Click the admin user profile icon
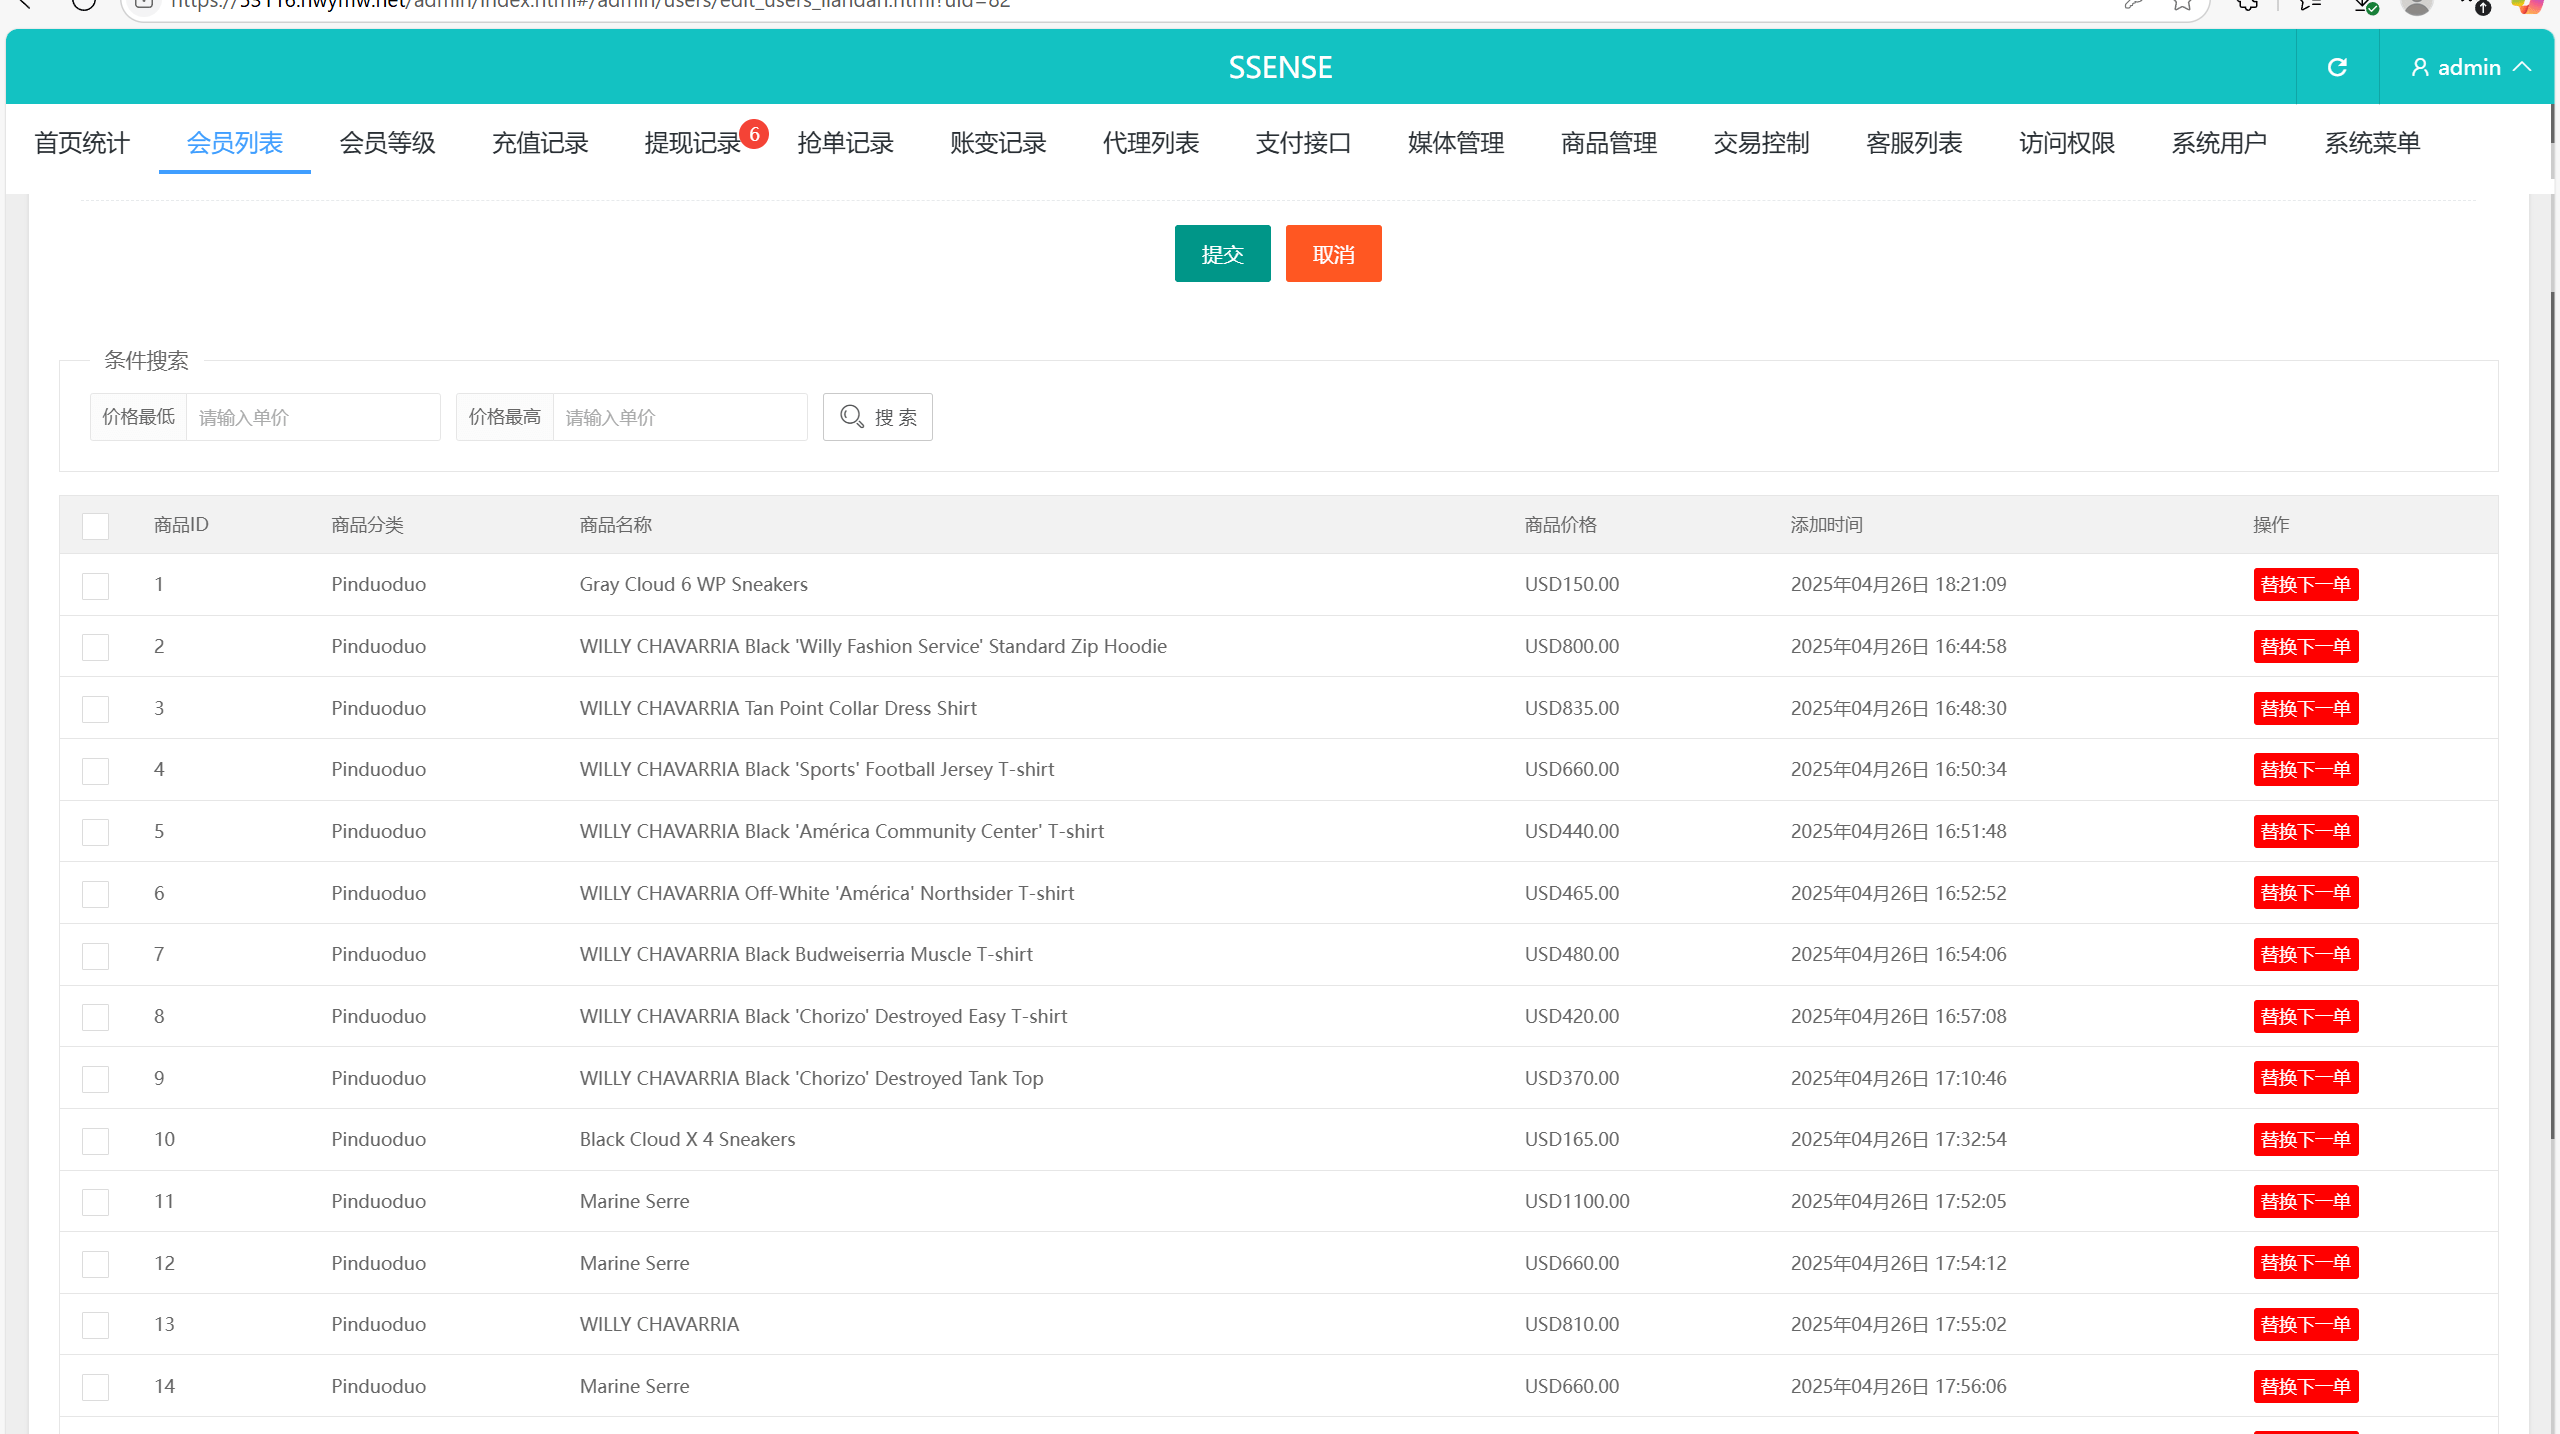The height and width of the screenshot is (1434, 2560). [2419, 67]
